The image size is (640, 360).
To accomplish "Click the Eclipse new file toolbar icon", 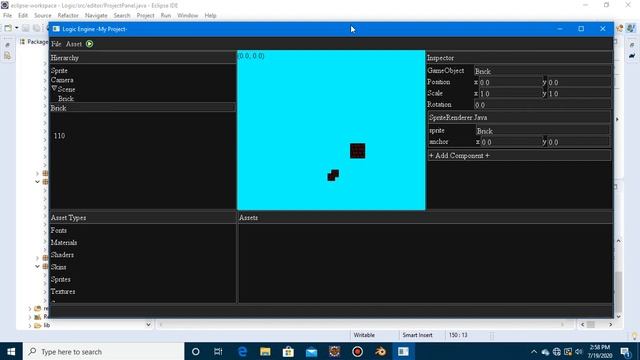I will (x=8, y=28).
